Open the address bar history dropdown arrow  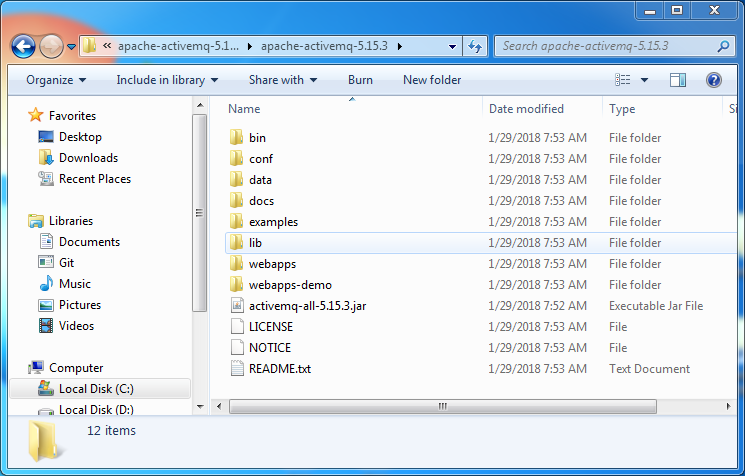pyautogui.click(x=452, y=47)
